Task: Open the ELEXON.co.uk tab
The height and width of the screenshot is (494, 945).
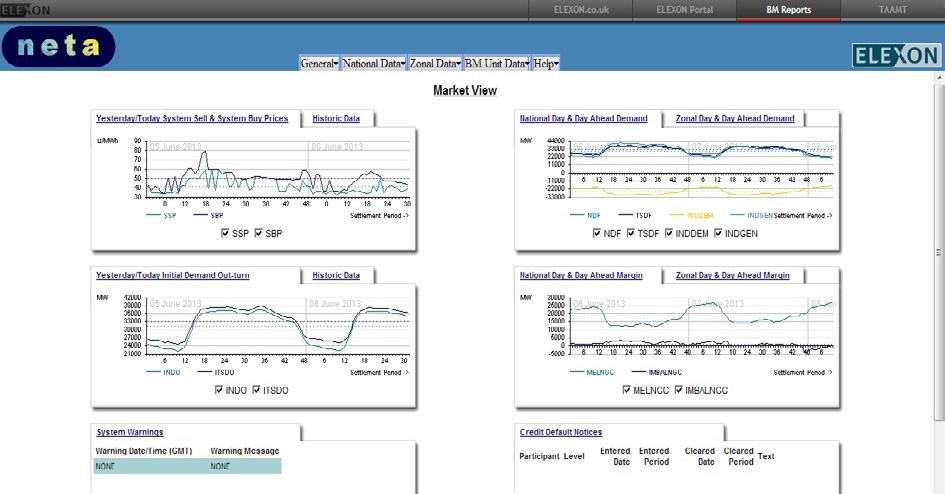Action: coord(581,10)
